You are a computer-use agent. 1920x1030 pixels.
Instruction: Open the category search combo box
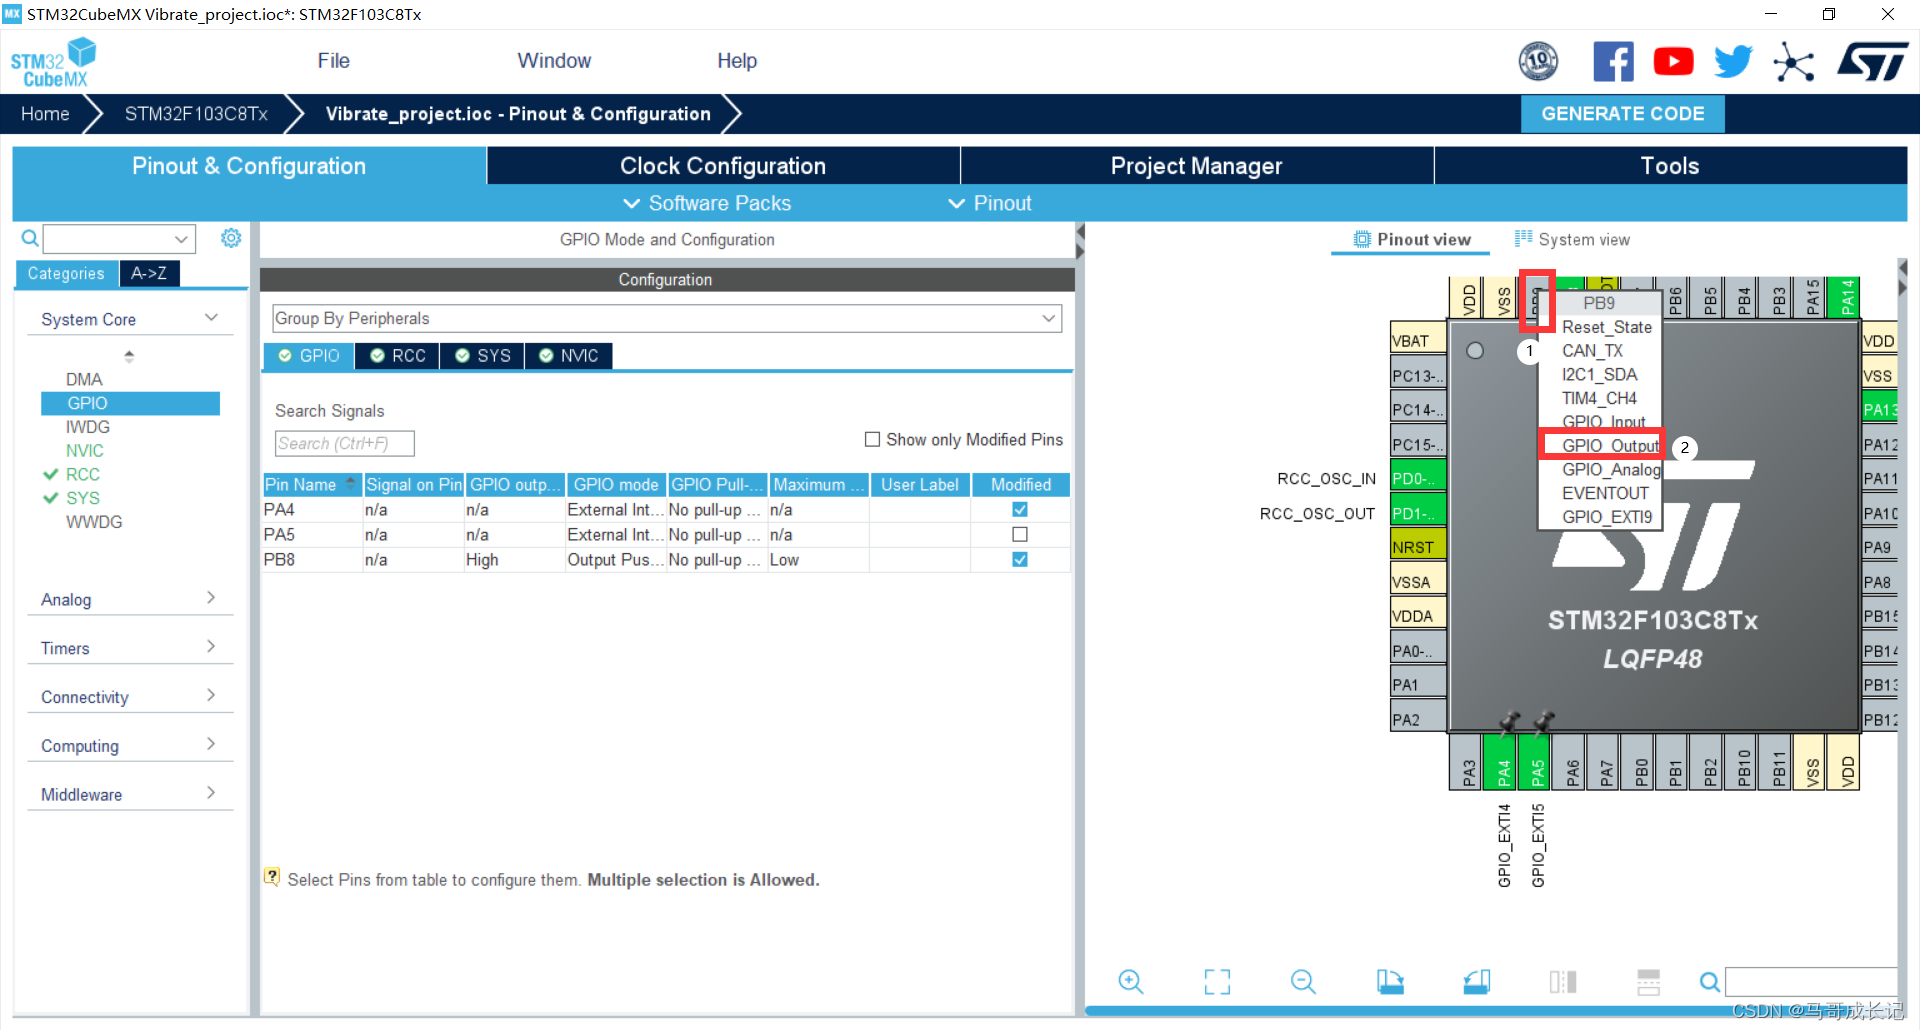(x=119, y=239)
